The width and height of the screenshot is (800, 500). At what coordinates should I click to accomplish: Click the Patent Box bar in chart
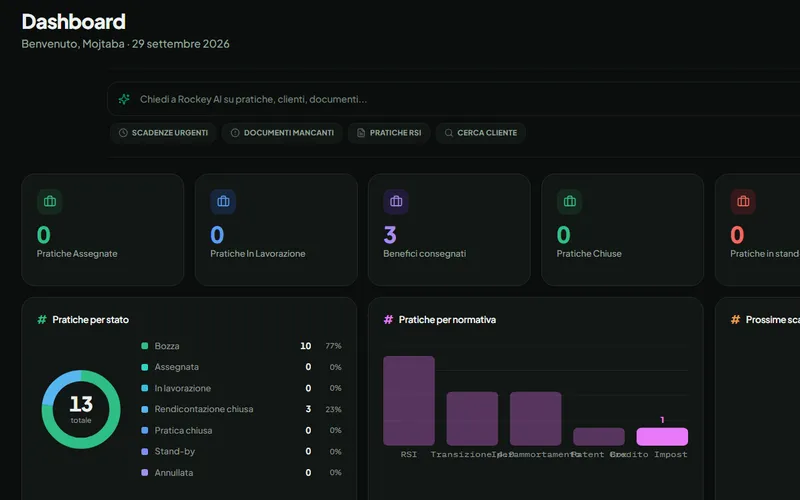pos(598,436)
